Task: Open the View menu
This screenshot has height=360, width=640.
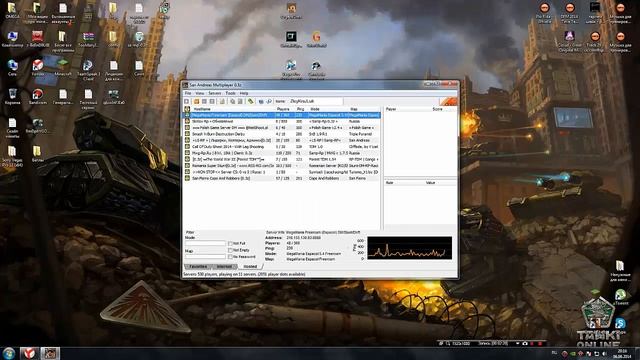Action: coord(200,93)
